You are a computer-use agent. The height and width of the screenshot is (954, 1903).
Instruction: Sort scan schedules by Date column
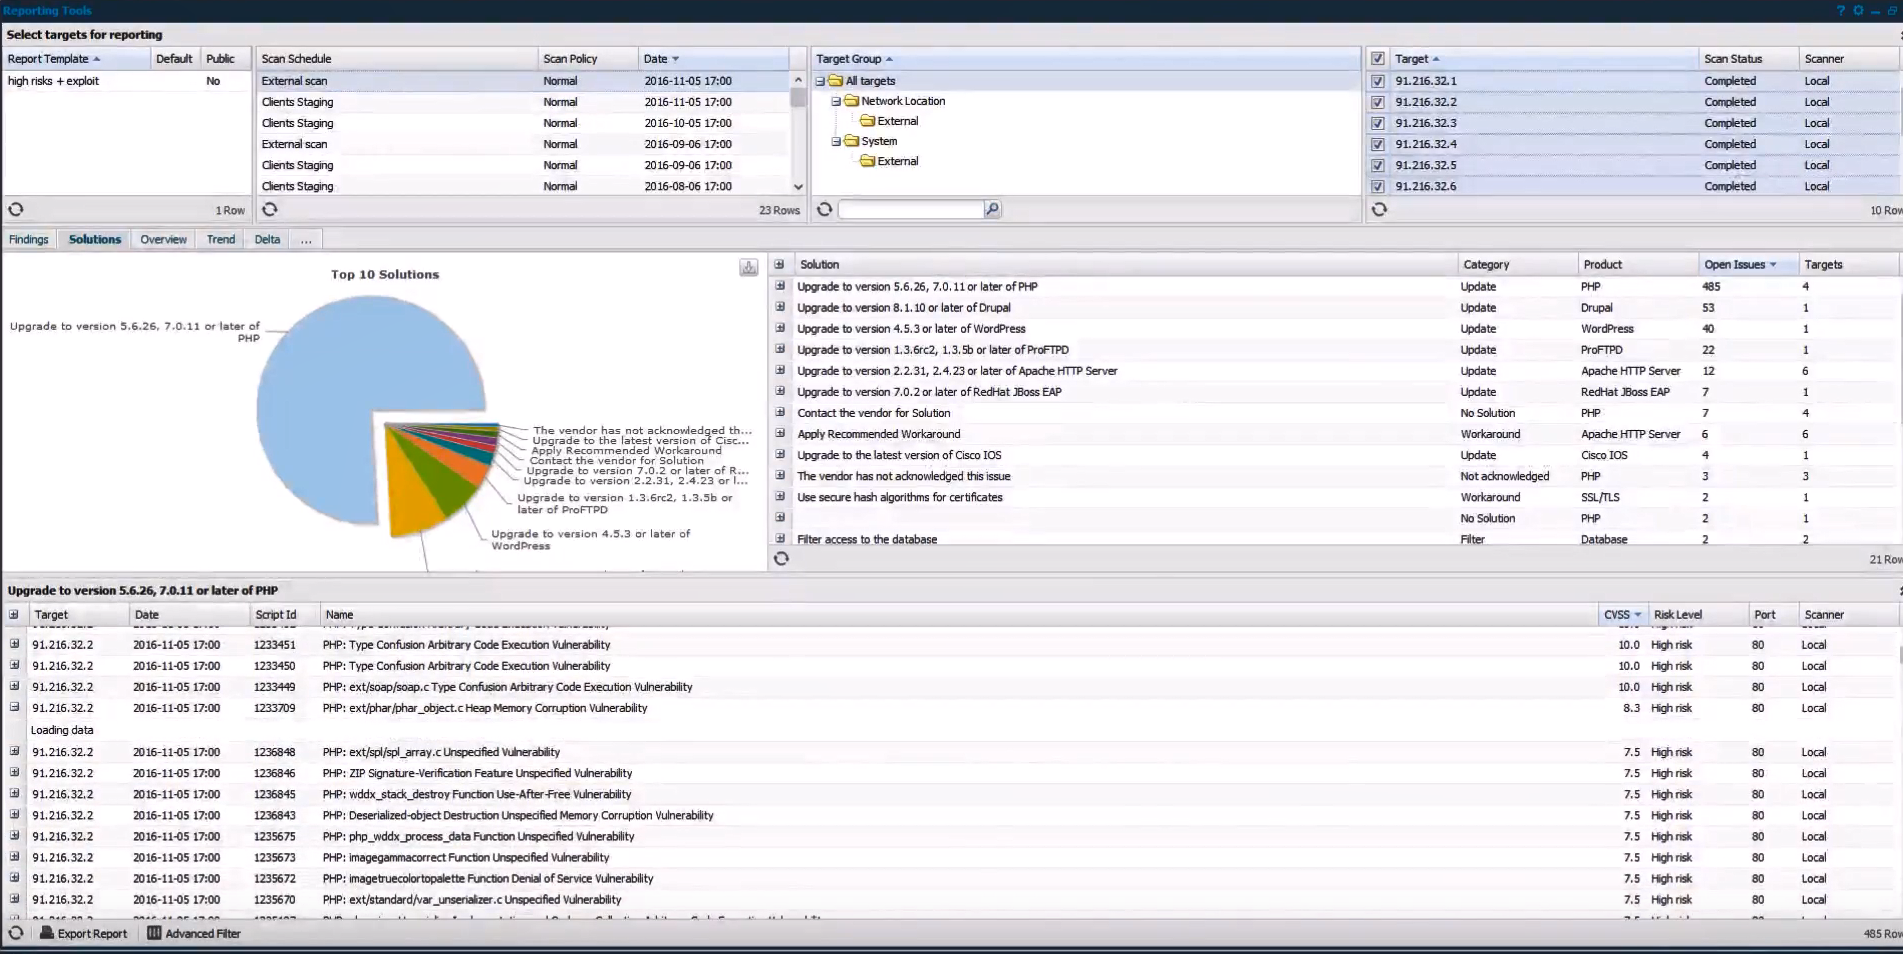(713, 59)
